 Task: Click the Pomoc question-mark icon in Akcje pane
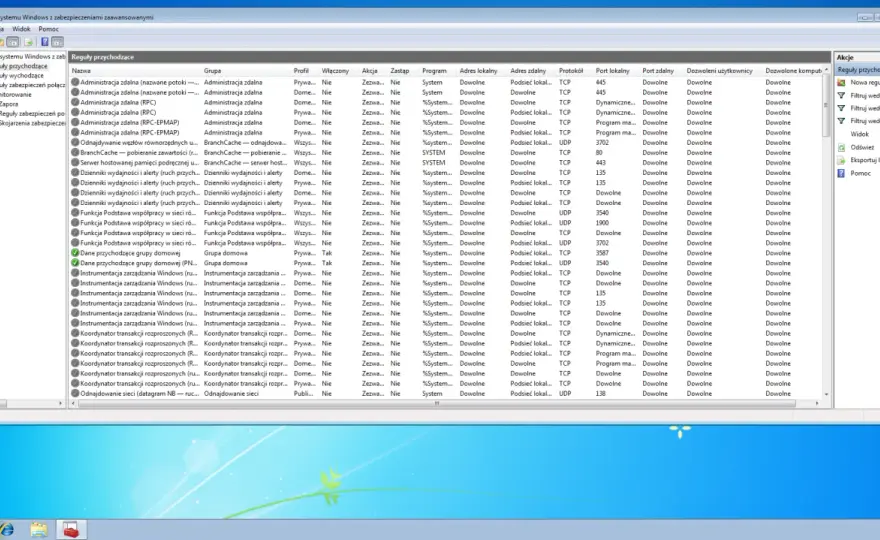[841, 173]
